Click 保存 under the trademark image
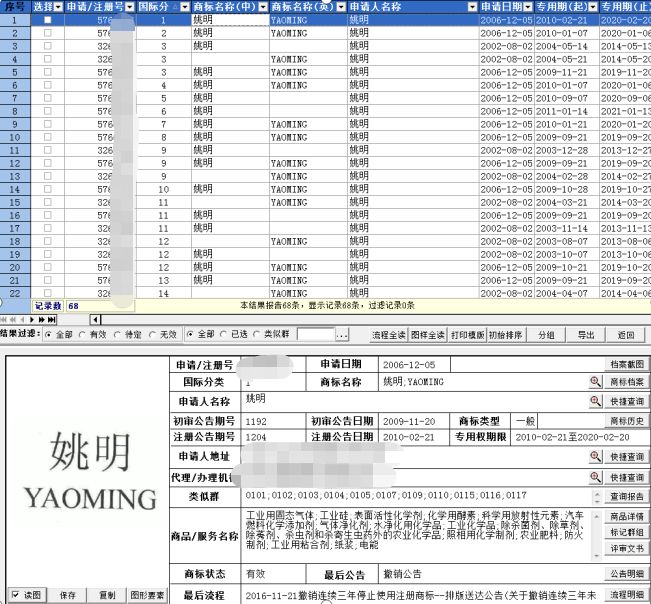 click(67, 595)
